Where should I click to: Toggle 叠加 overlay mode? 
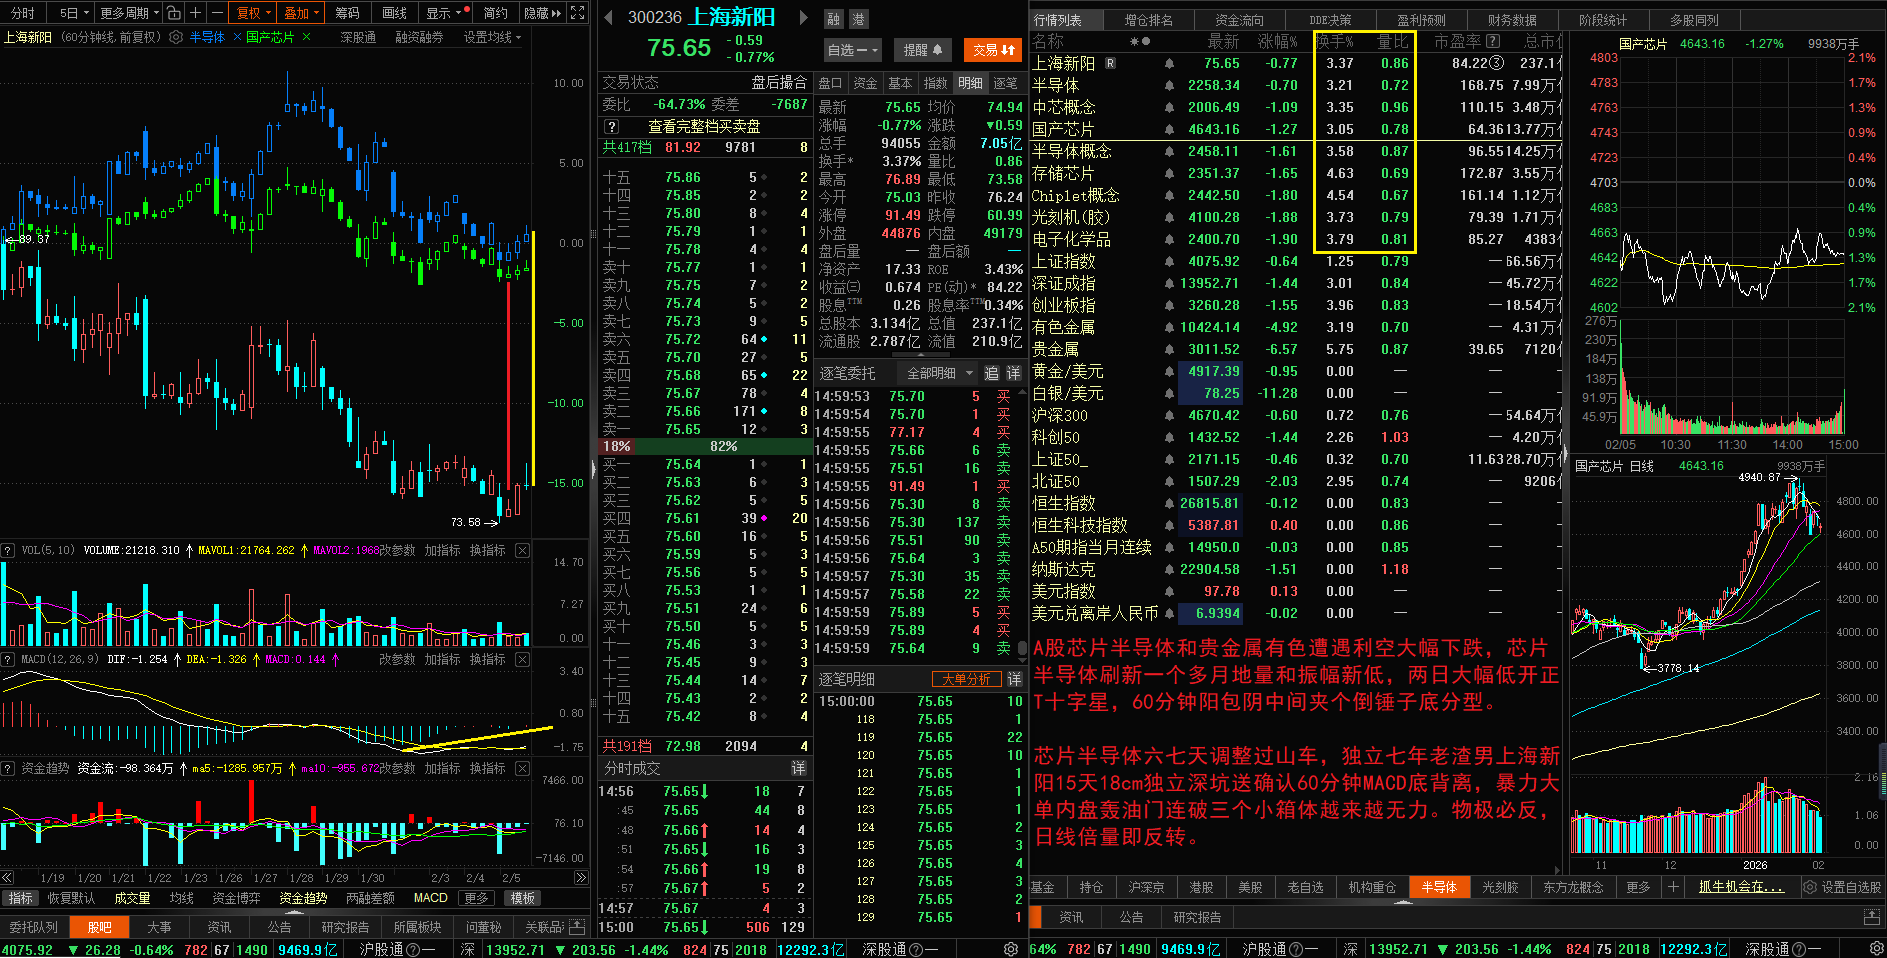tap(302, 13)
